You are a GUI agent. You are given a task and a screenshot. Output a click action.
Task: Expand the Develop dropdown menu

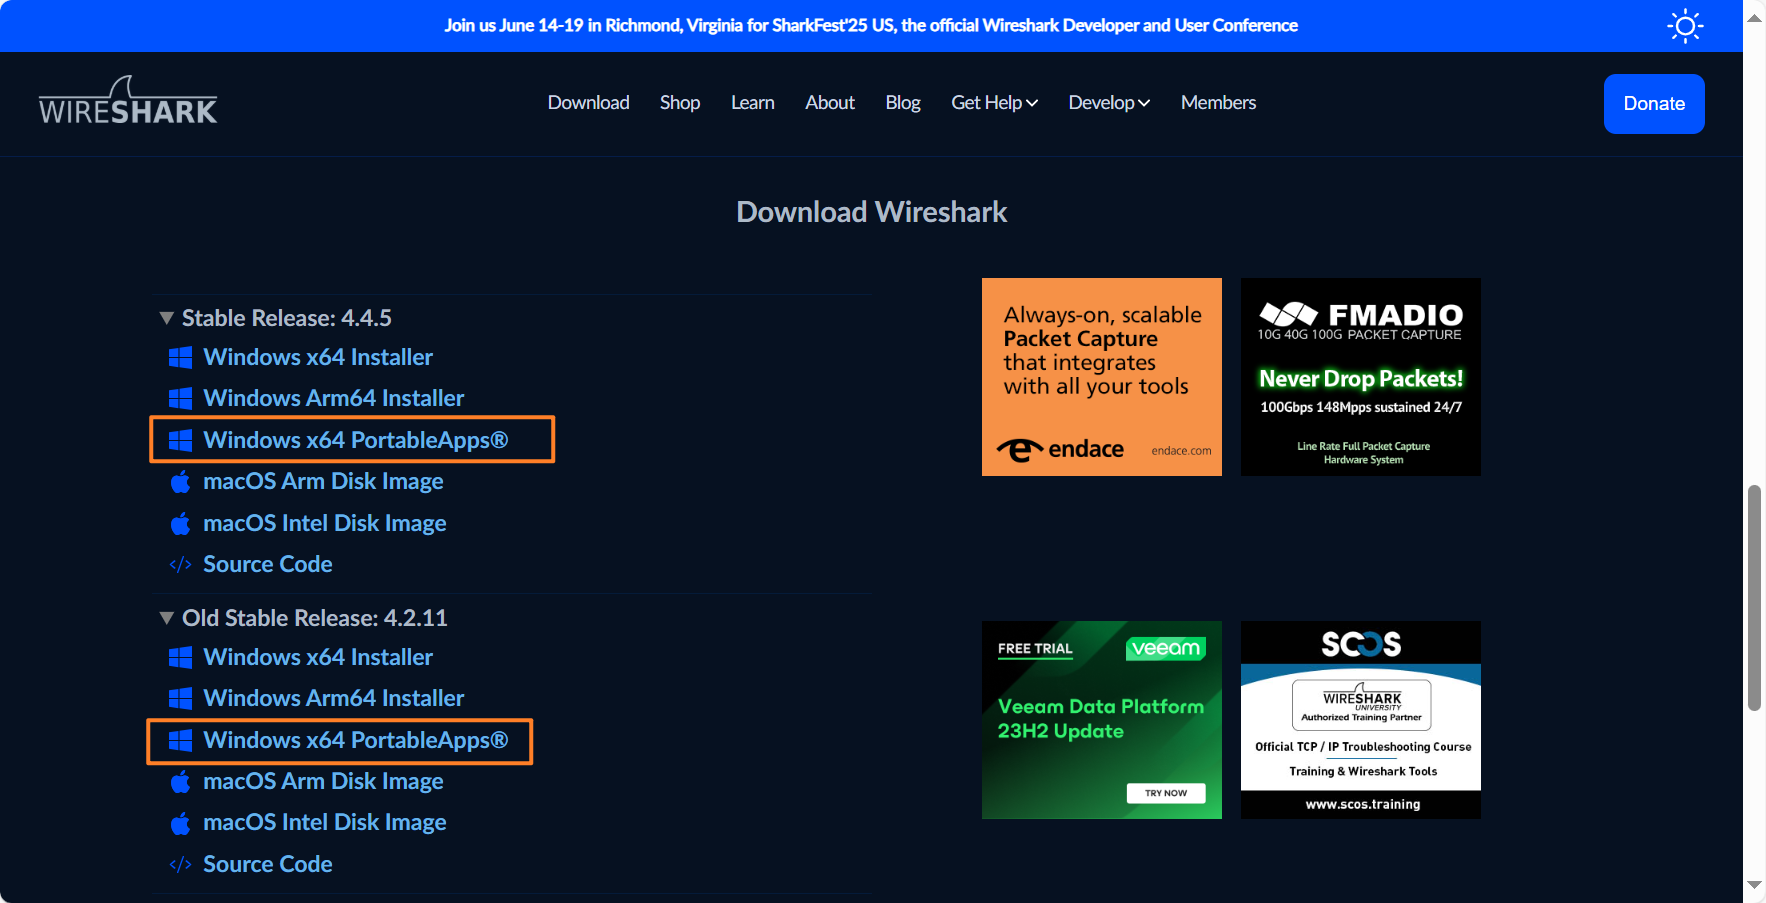pos(1109,103)
